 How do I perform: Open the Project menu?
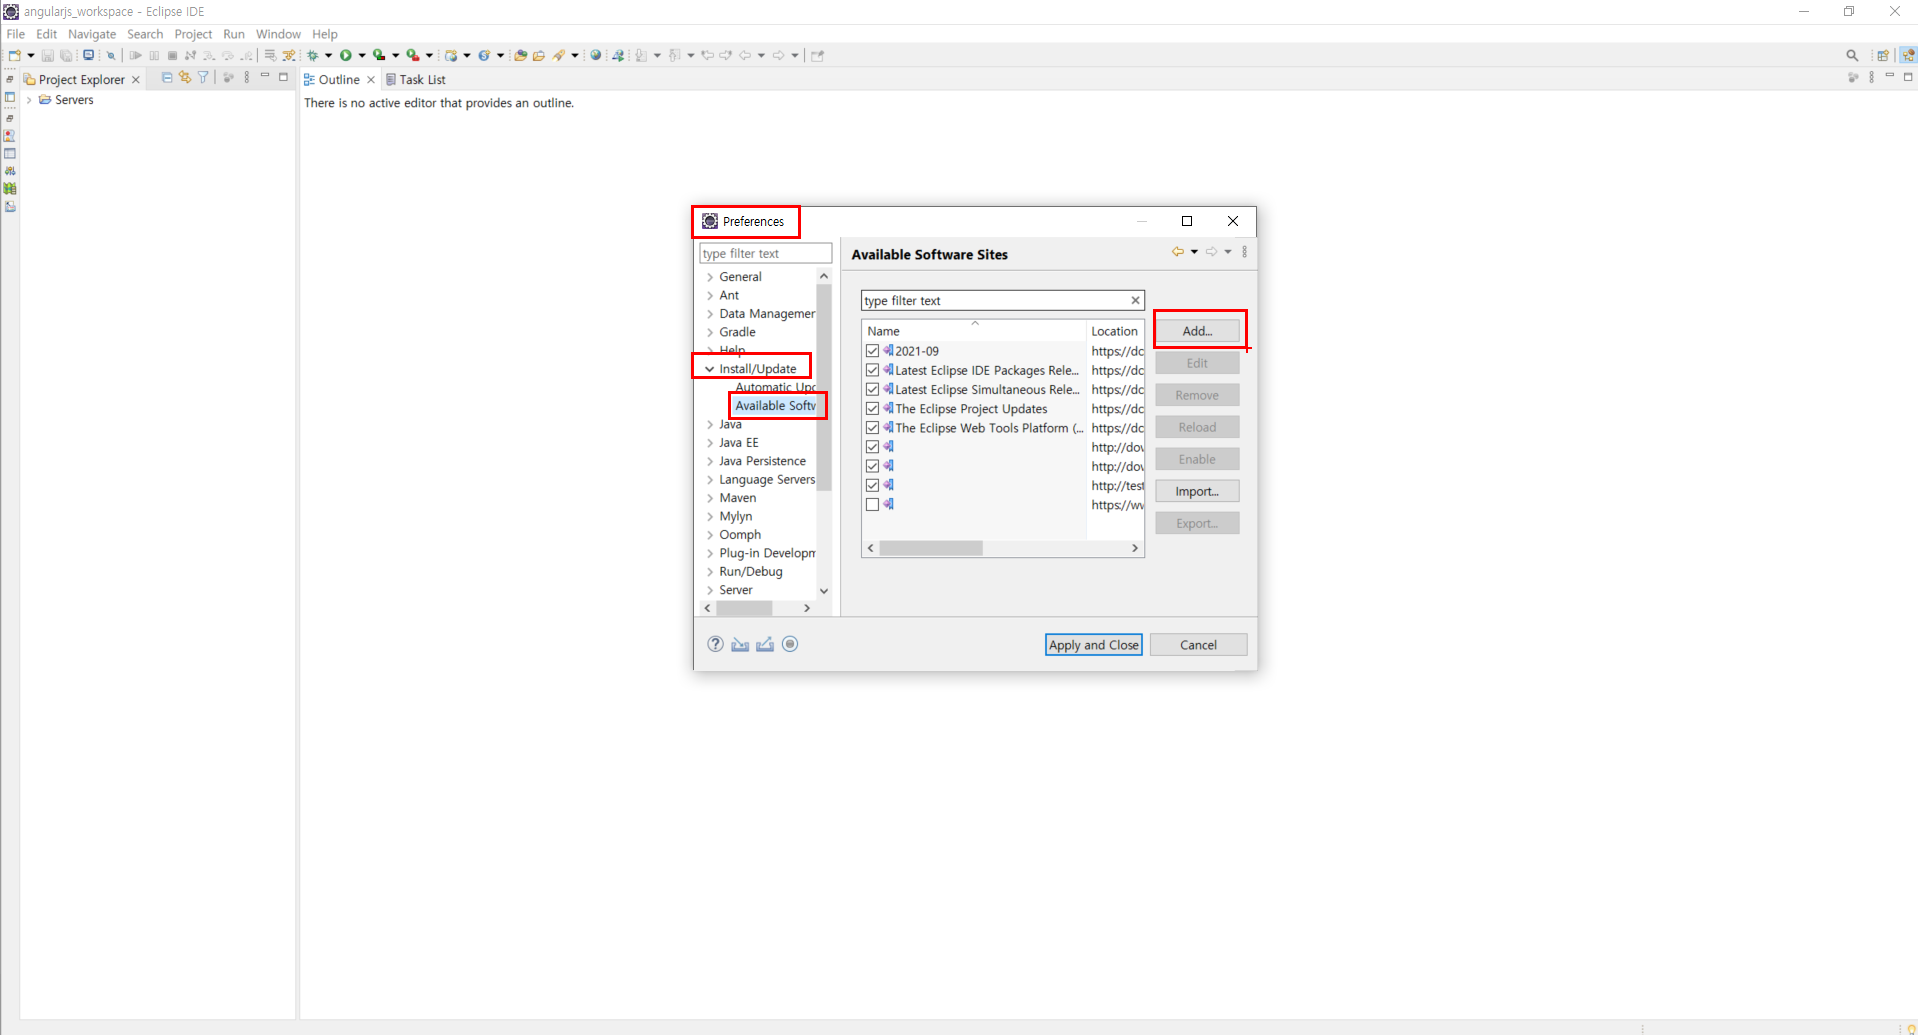193,34
